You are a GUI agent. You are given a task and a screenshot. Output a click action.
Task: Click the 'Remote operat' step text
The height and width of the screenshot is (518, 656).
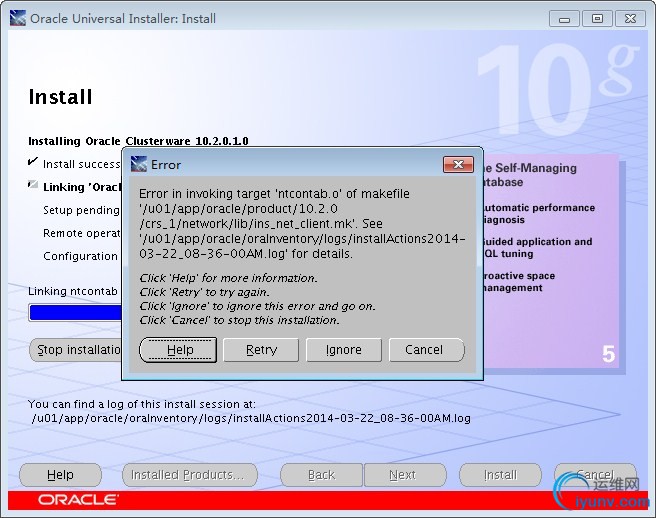[82, 233]
